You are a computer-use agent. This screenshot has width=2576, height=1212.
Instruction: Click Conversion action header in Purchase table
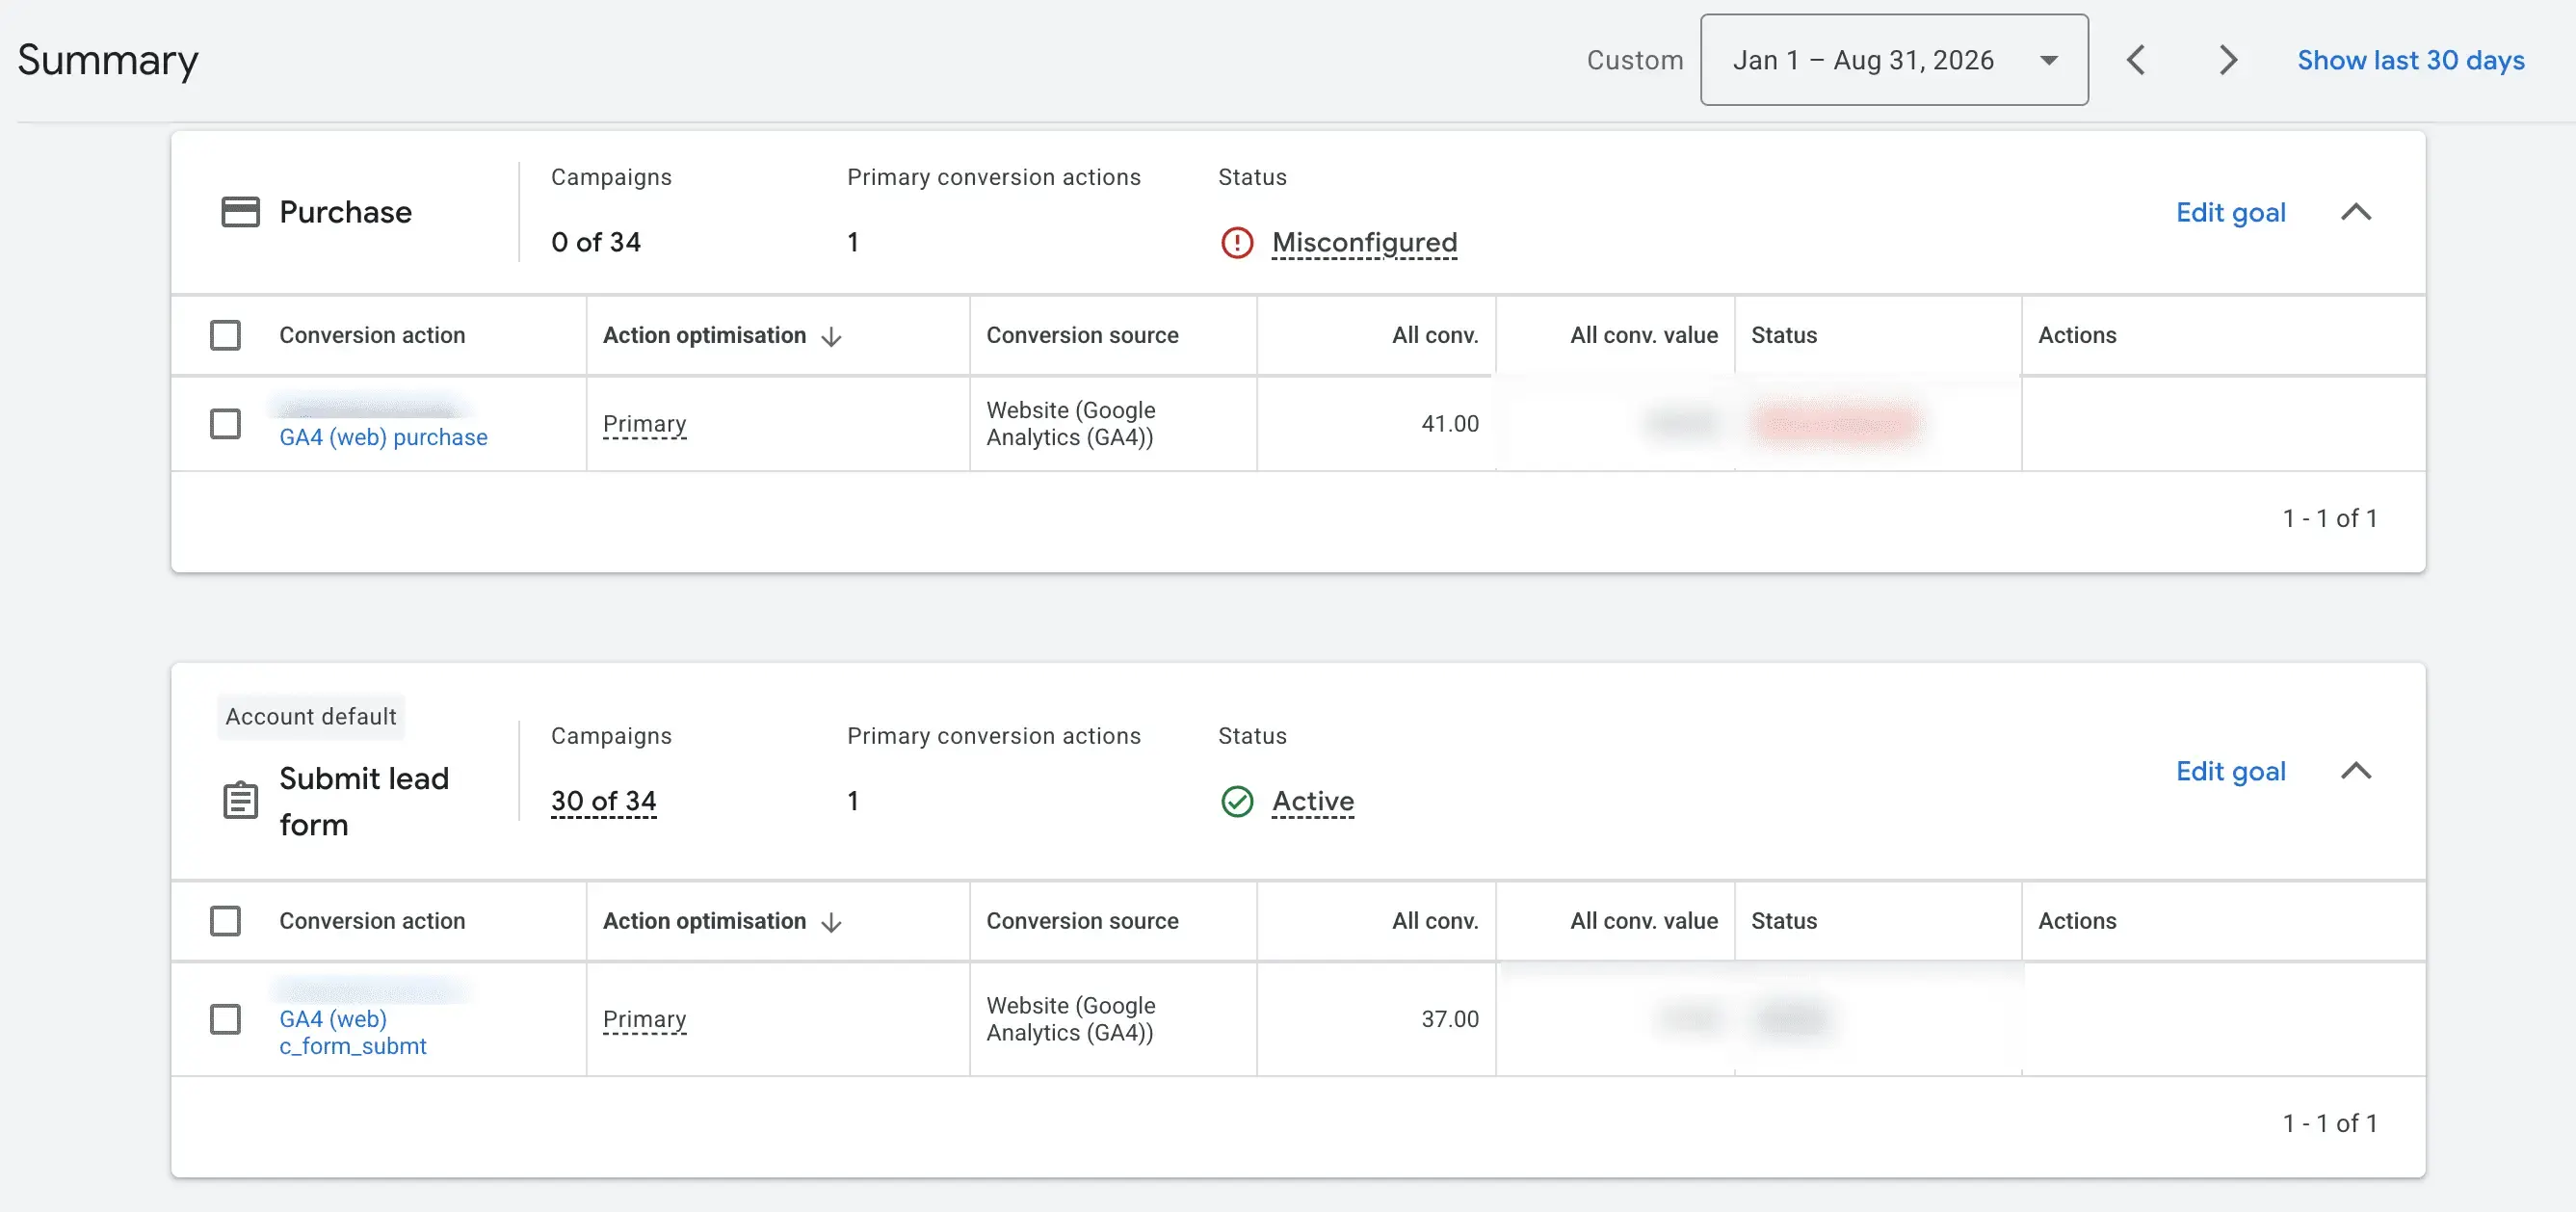pos(372,335)
